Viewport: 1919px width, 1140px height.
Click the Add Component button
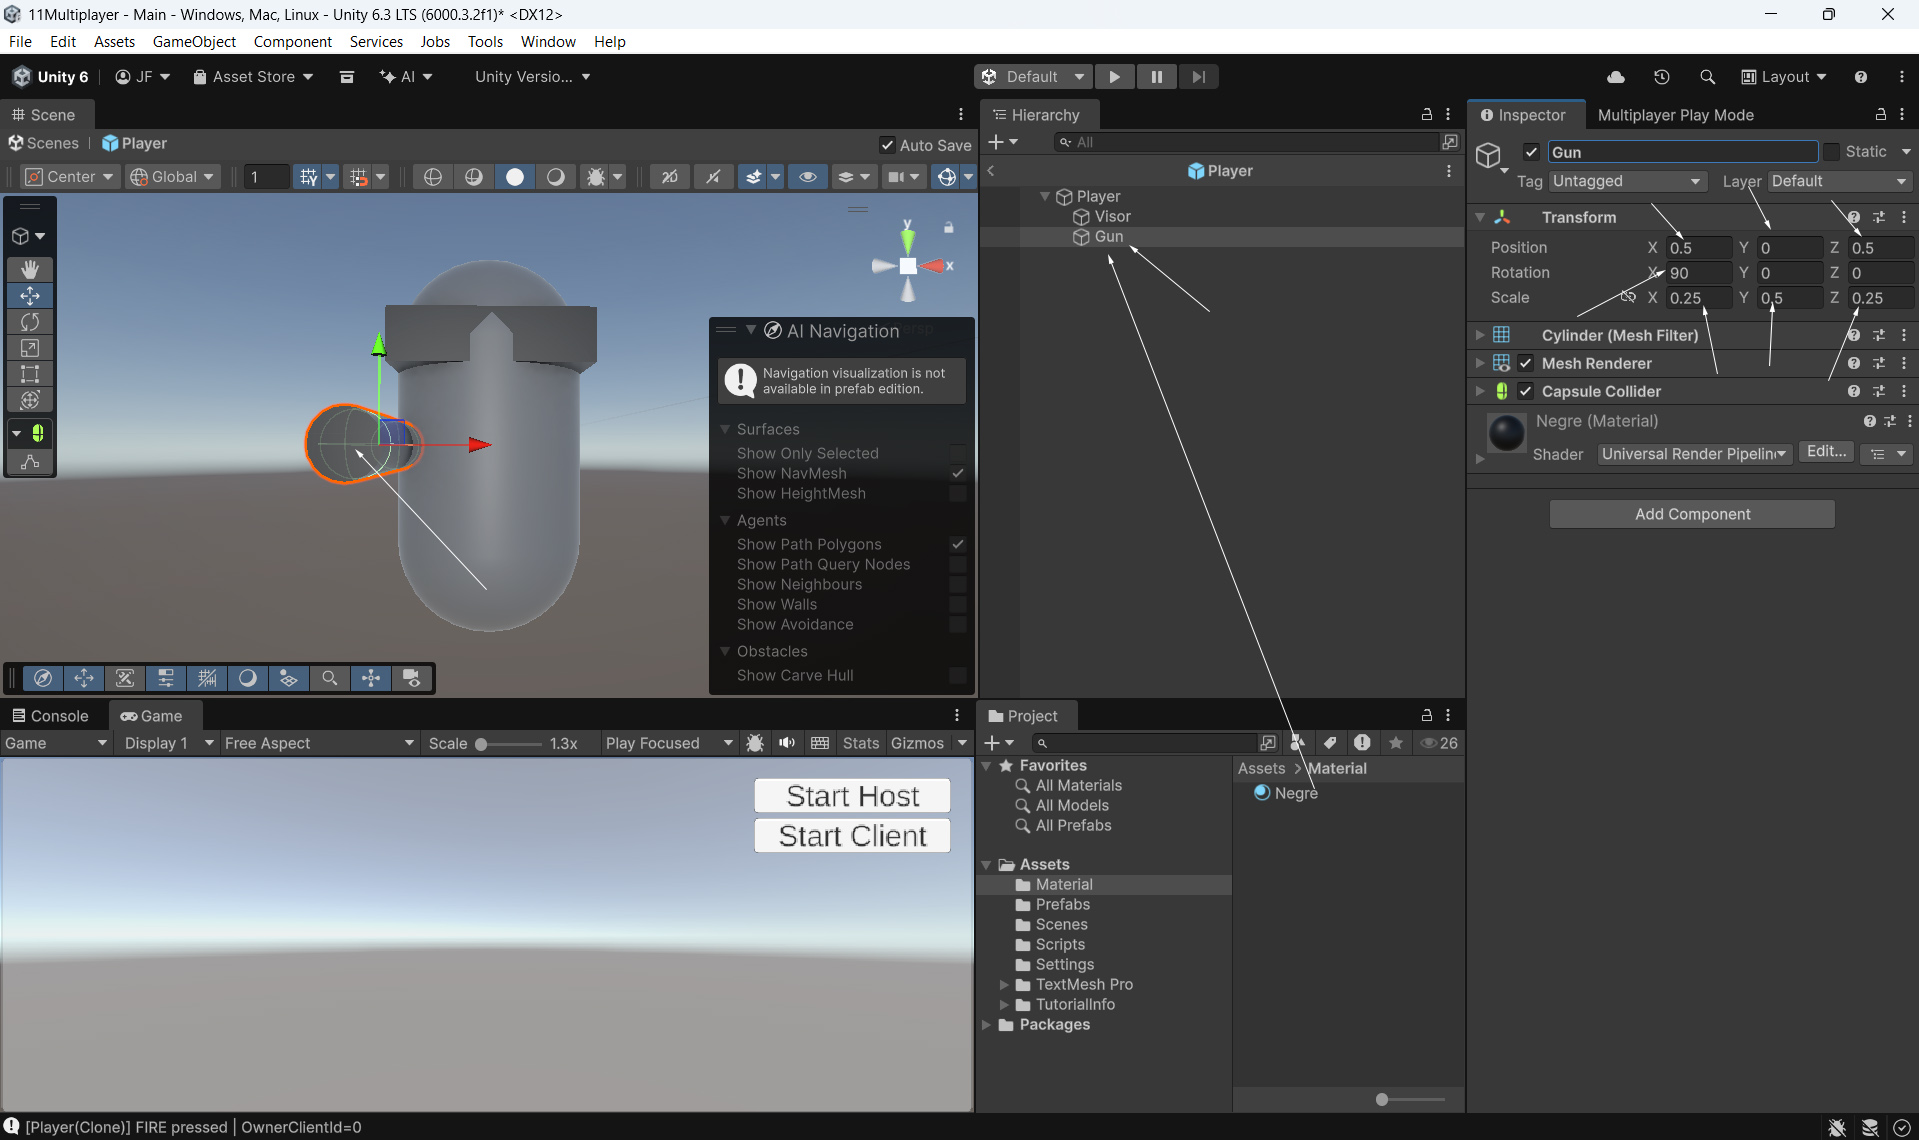click(x=1692, y=514)
